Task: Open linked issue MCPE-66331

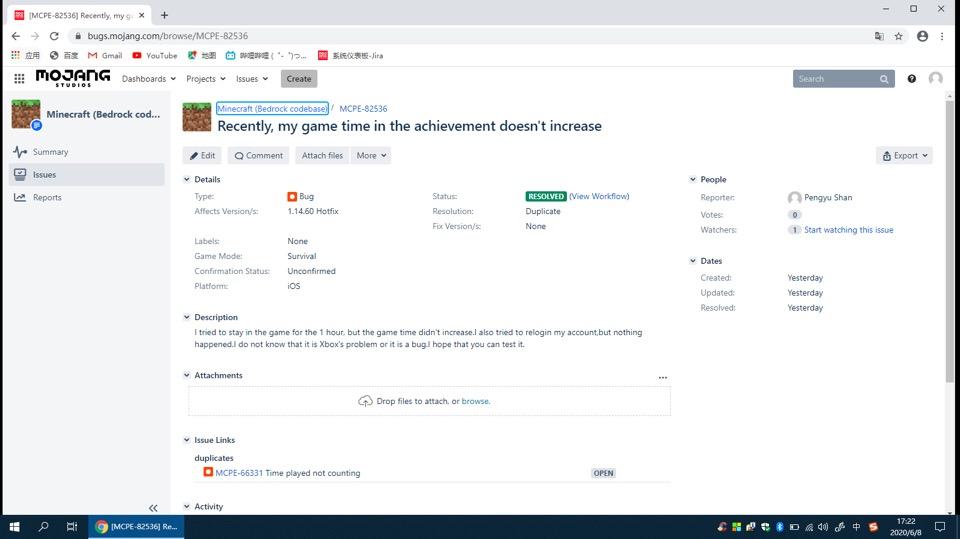Action: (x=239, y=473)
